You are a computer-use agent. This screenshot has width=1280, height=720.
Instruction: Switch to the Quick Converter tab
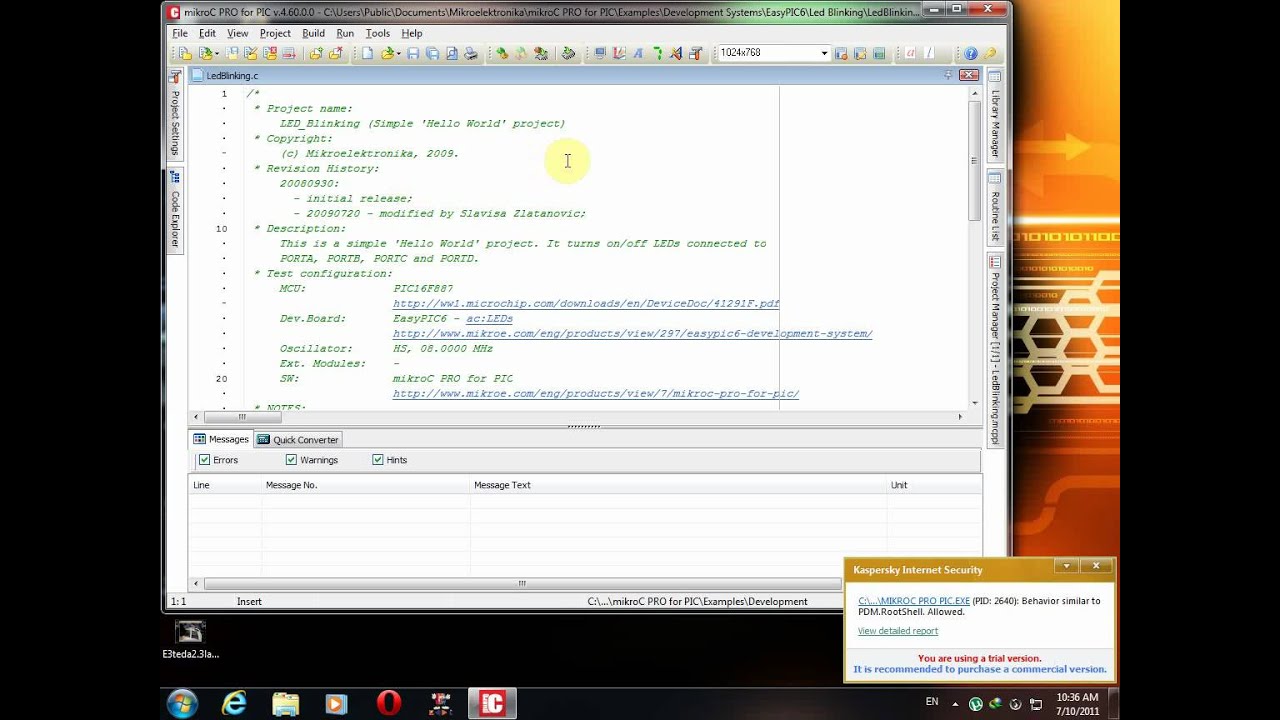coord(298,439)
